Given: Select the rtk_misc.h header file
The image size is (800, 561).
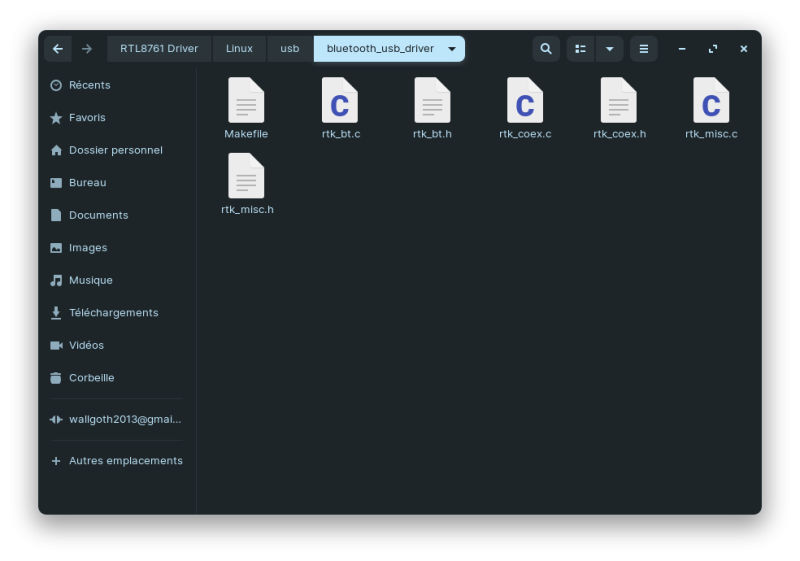Looking at the screenshot, I should click(x=246, y=177).
